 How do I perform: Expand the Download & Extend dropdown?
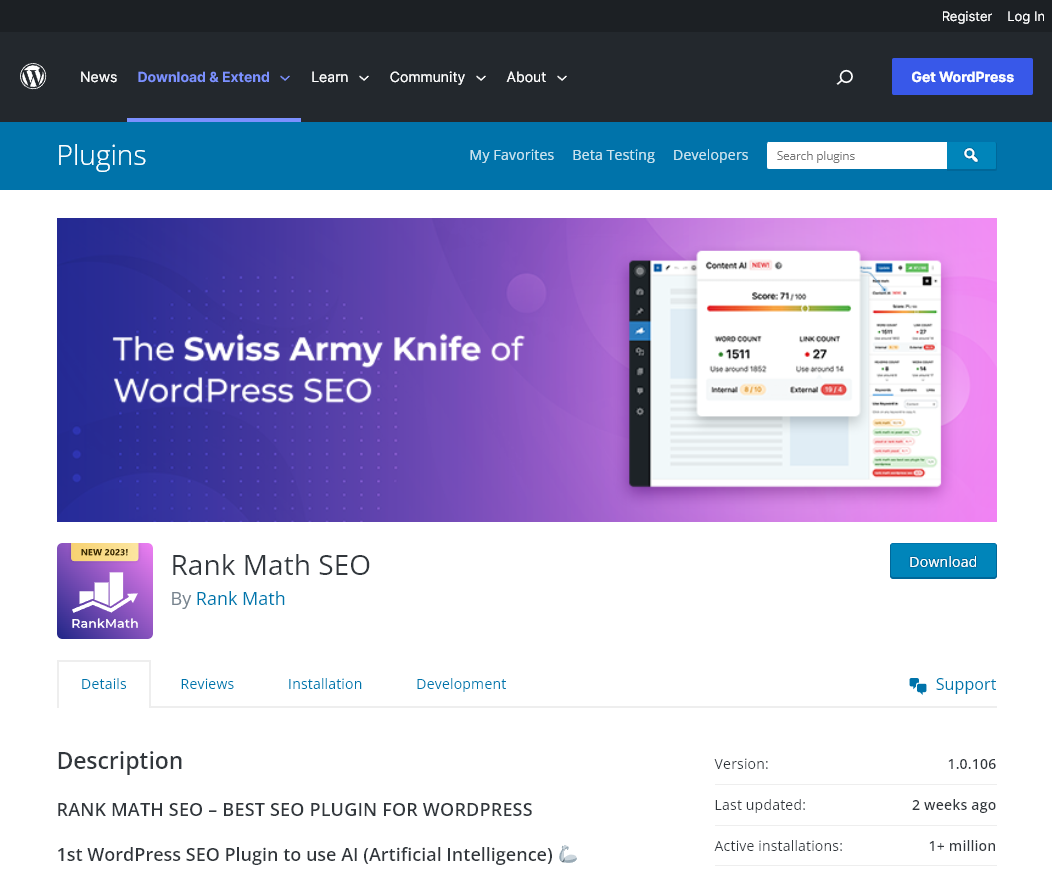(x=213, y=77)
